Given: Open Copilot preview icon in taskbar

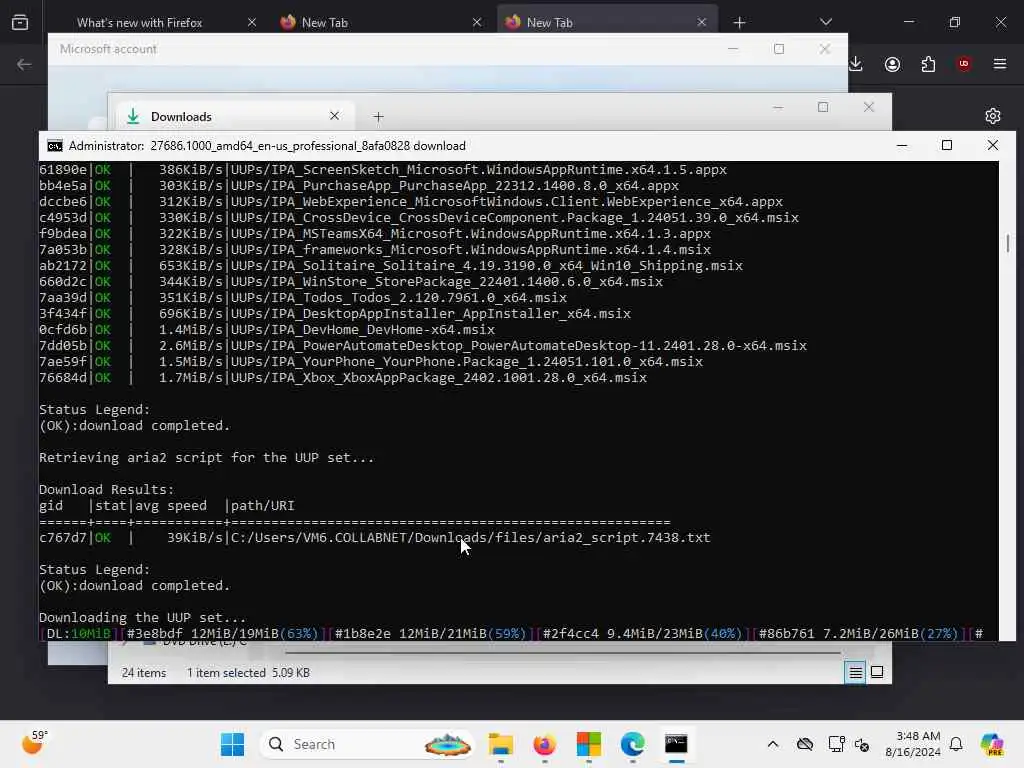Looking at the screenshot, I should pyautogui.click(x=992, y=744).
